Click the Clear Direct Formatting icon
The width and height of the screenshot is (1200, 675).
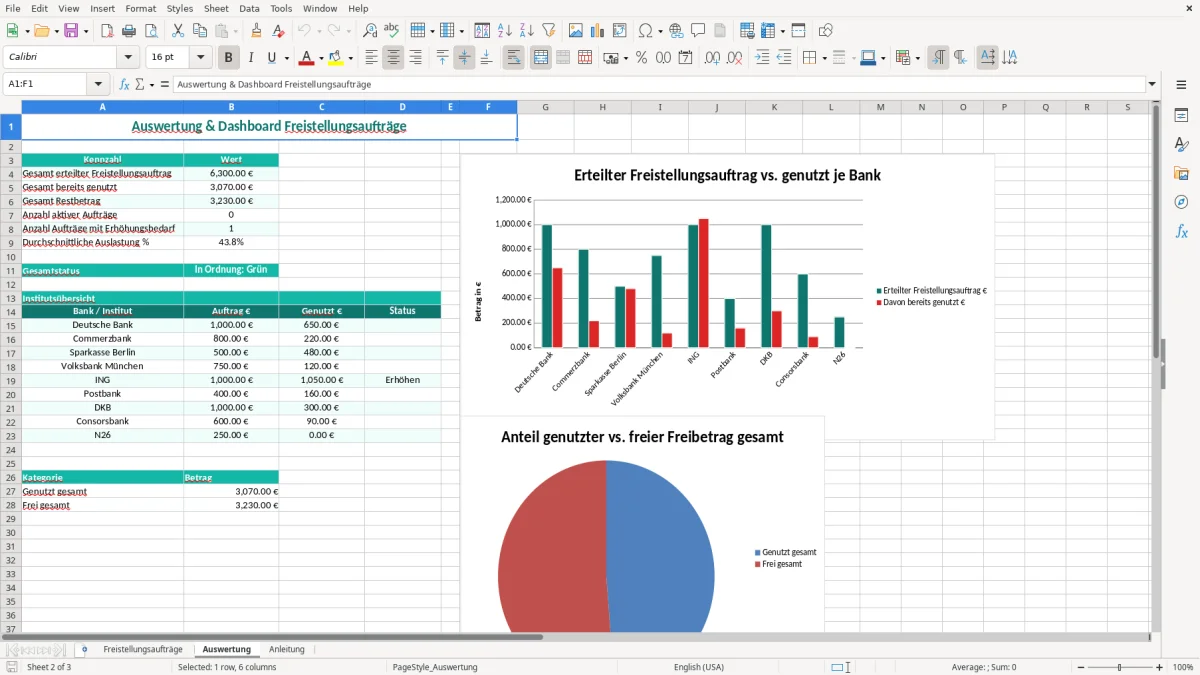276,31
